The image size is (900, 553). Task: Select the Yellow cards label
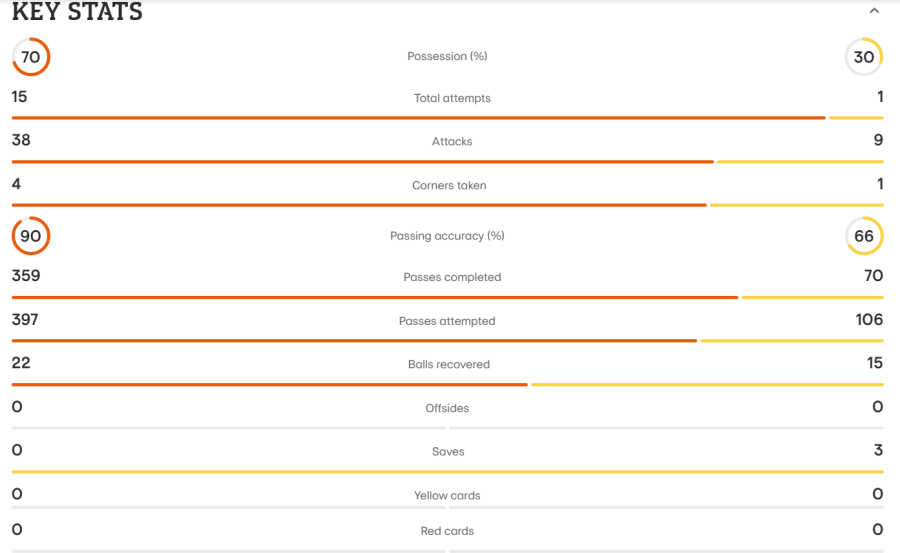(447, 496)
